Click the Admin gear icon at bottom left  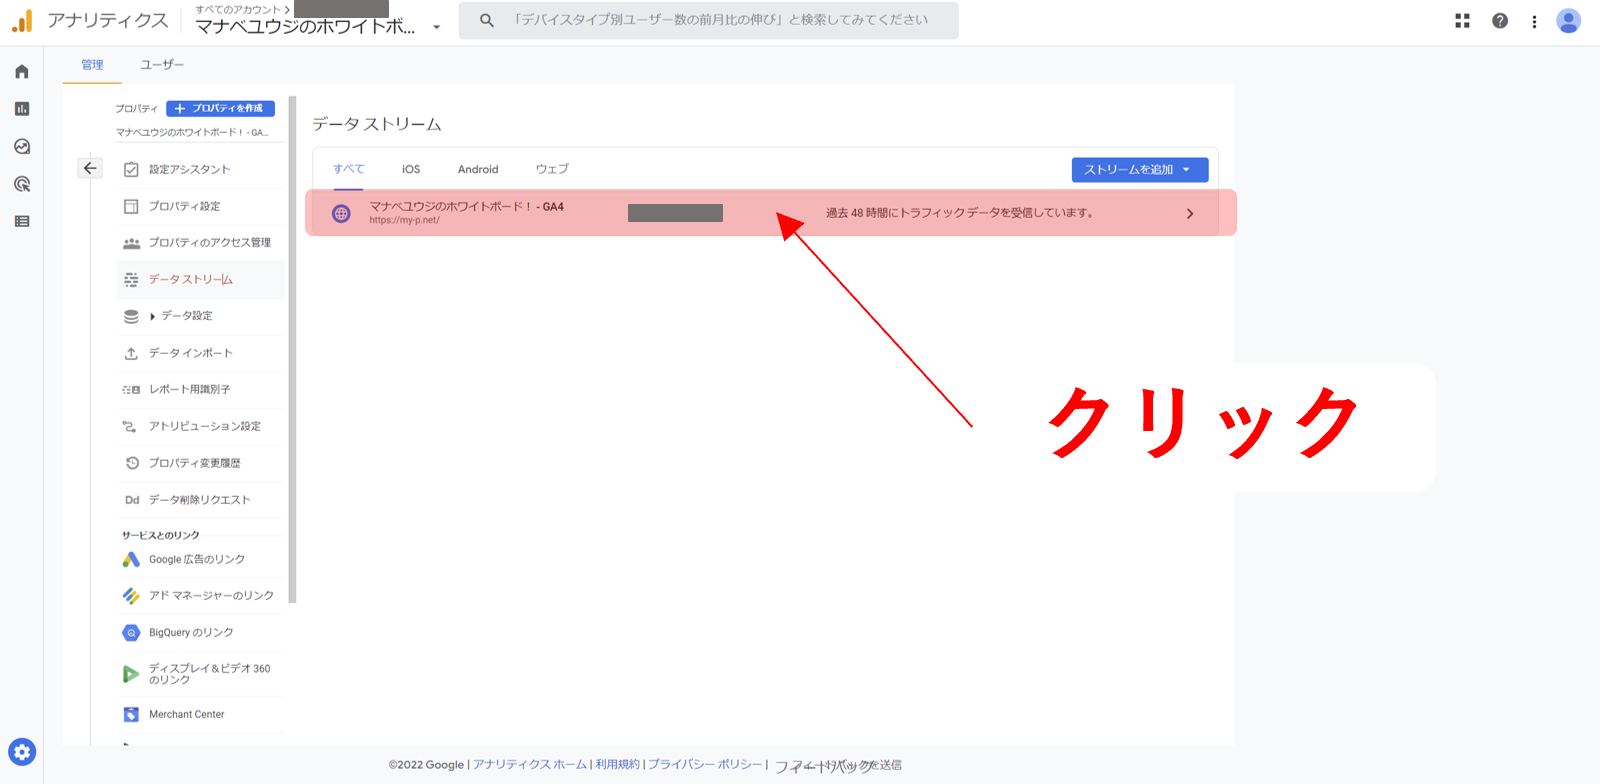(22, 752)
